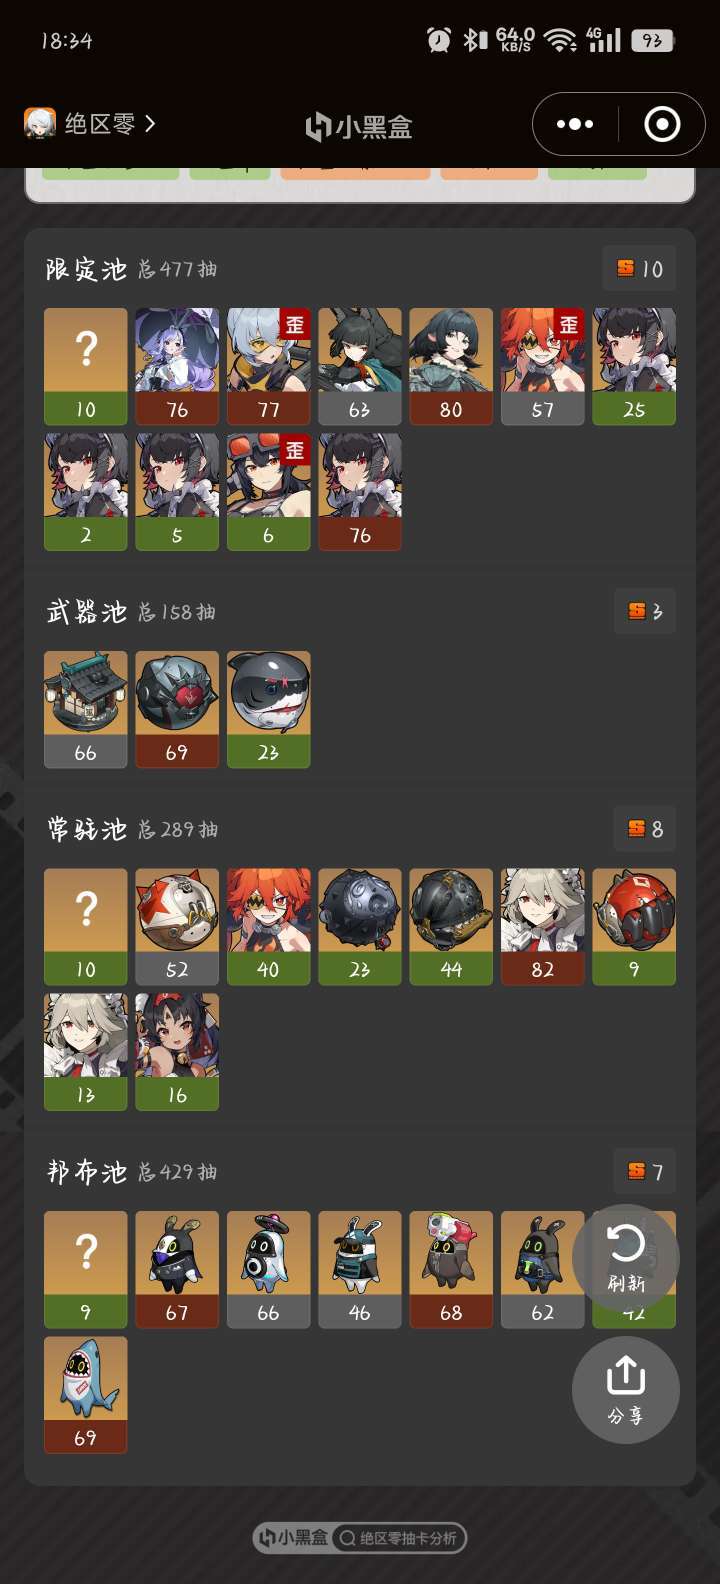This screenshot has height=1584, width=720.
Task: Click the S-rank badge showing 8 in 常驻池
Action: pyautogui.click(x=645, y=828)
